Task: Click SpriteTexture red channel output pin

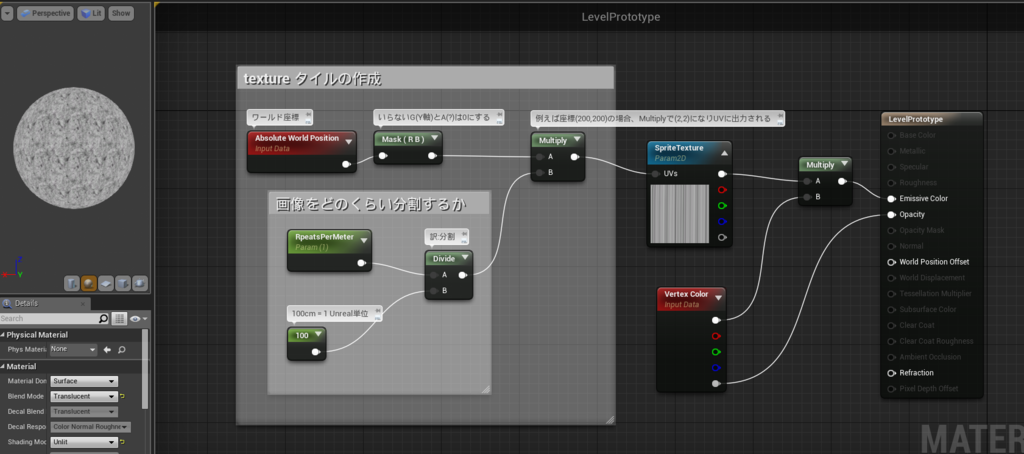Action: (x=722, y=190)
